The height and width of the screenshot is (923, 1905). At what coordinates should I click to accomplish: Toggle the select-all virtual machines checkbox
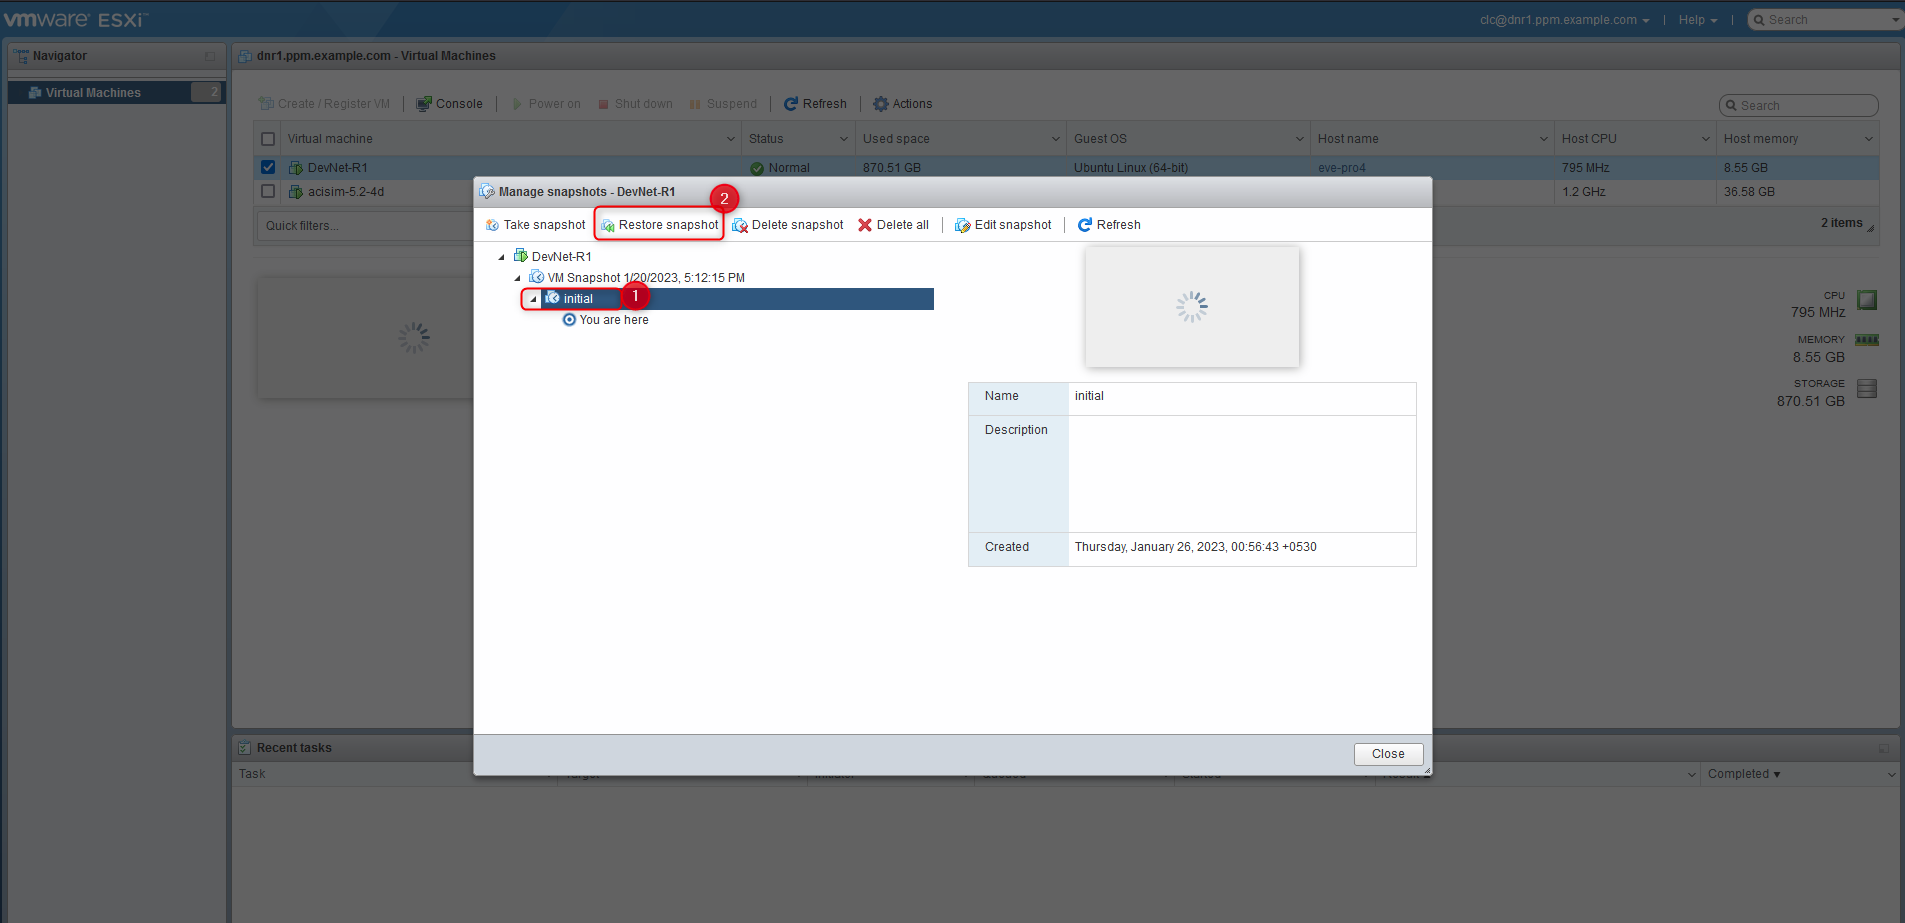(268, 139)
